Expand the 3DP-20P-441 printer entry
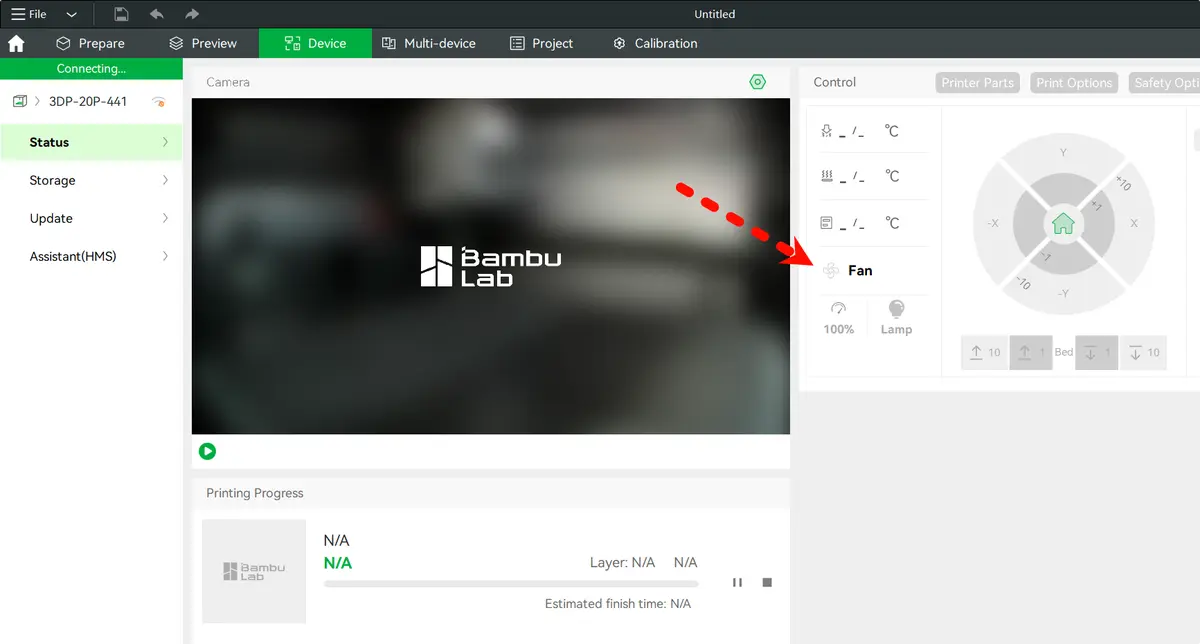The width and height of the screenshot is (1200, 644). pyautogui.click(x=37, y=101)
